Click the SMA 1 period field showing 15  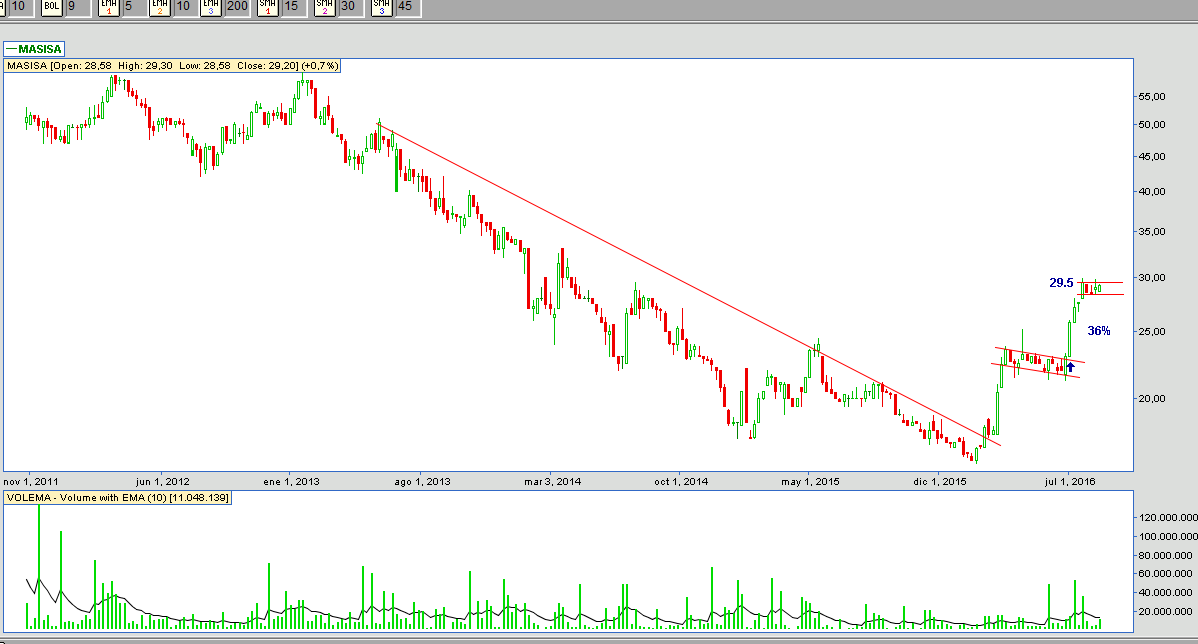click(292, 6)
